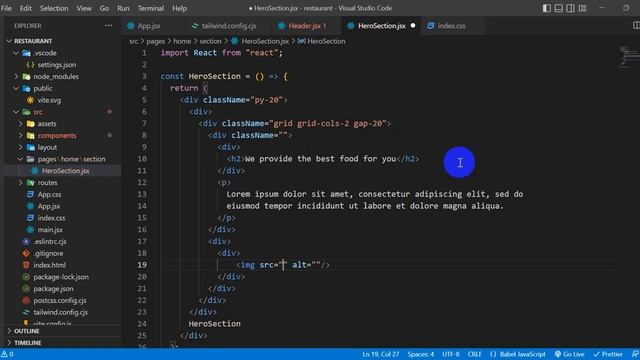Click split editor icon at top right
Image resolution: width=640 pixels, height=360 pixels.
point(636,26)
